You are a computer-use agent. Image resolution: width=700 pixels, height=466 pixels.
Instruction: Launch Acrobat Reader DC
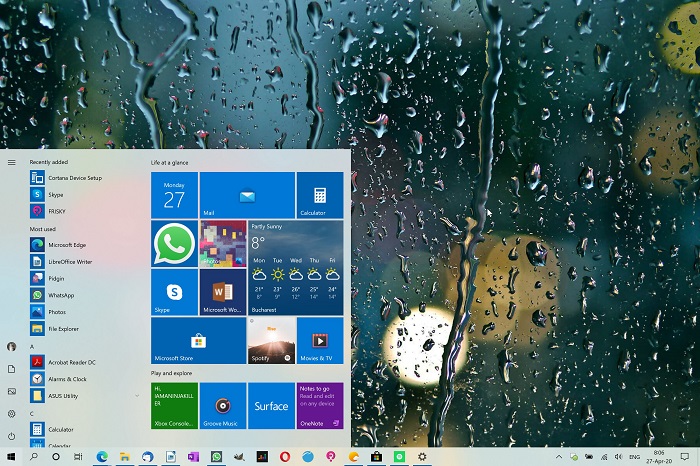(x=85, y=362)
